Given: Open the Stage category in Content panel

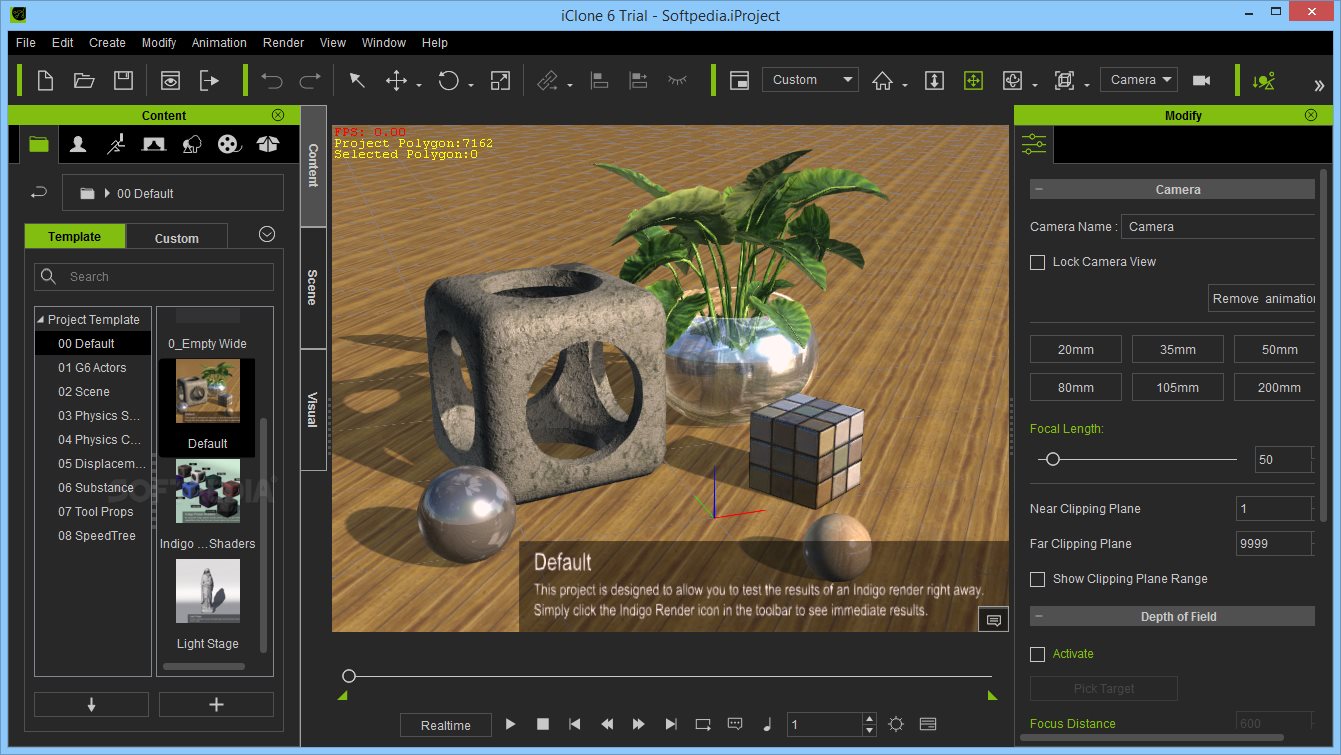Looking at the screenshot, I should [x=153, y=144].
